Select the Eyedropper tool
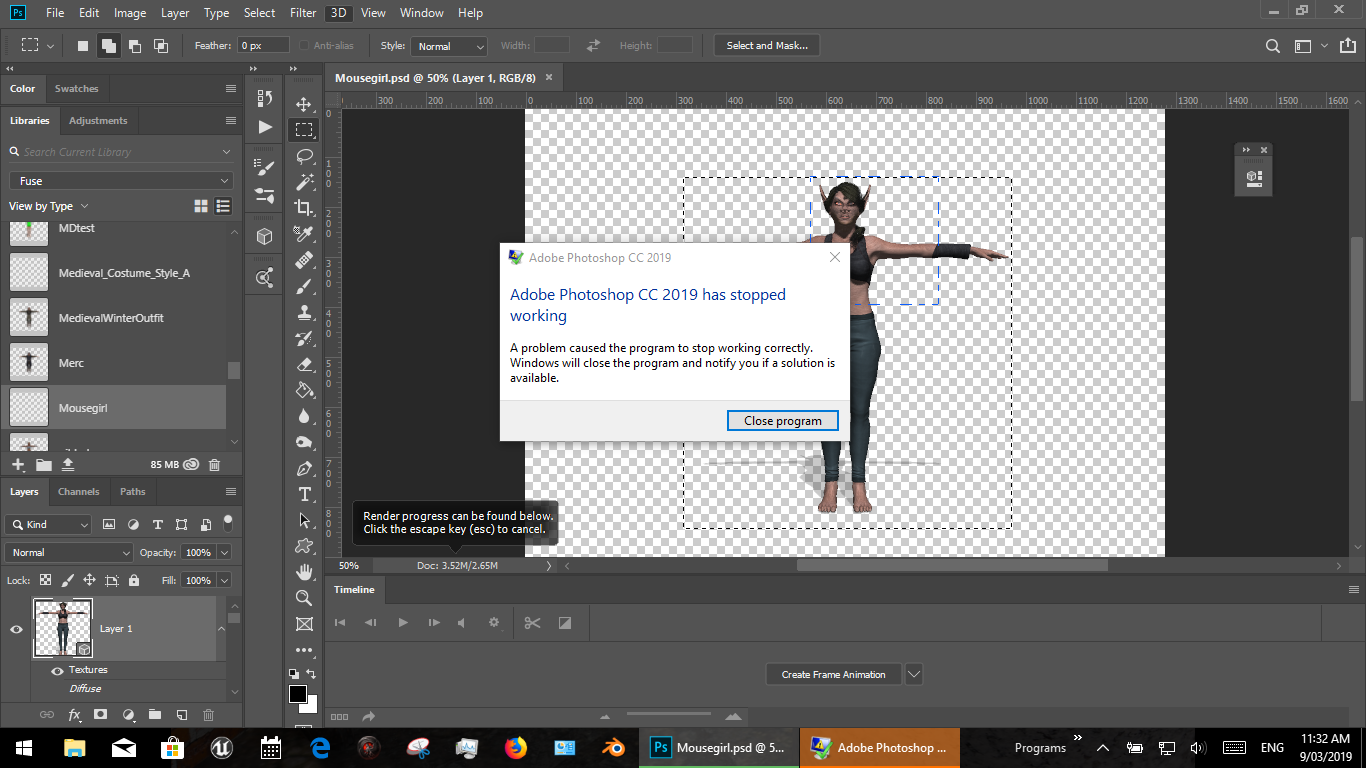This screenshot has width=1366, height=768. 304,234
